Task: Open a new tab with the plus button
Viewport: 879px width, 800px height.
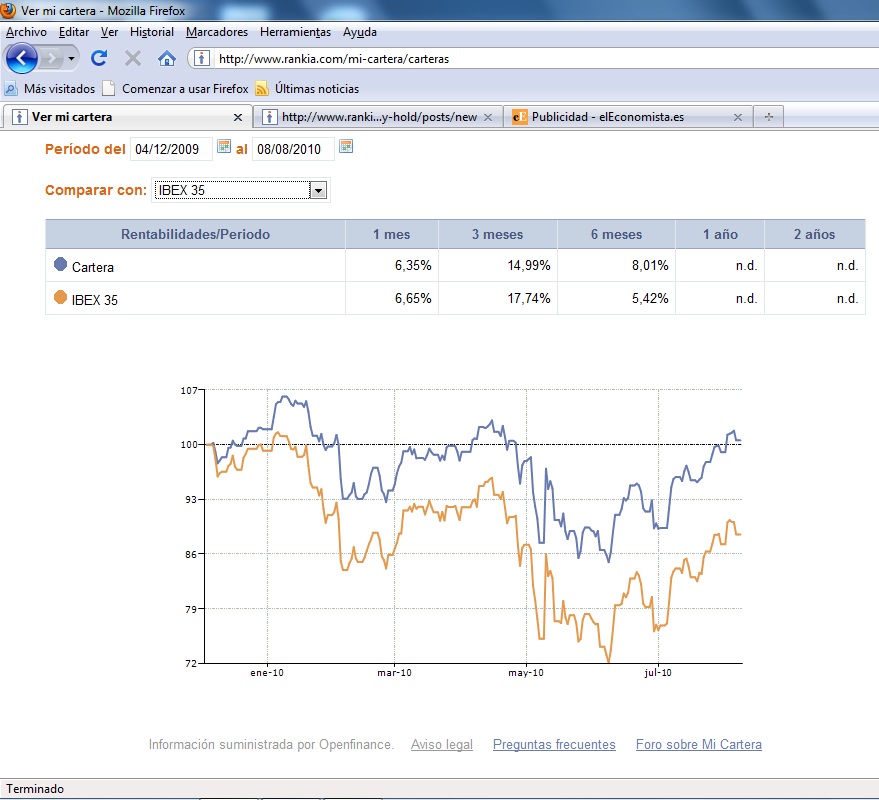Action: 769,117
